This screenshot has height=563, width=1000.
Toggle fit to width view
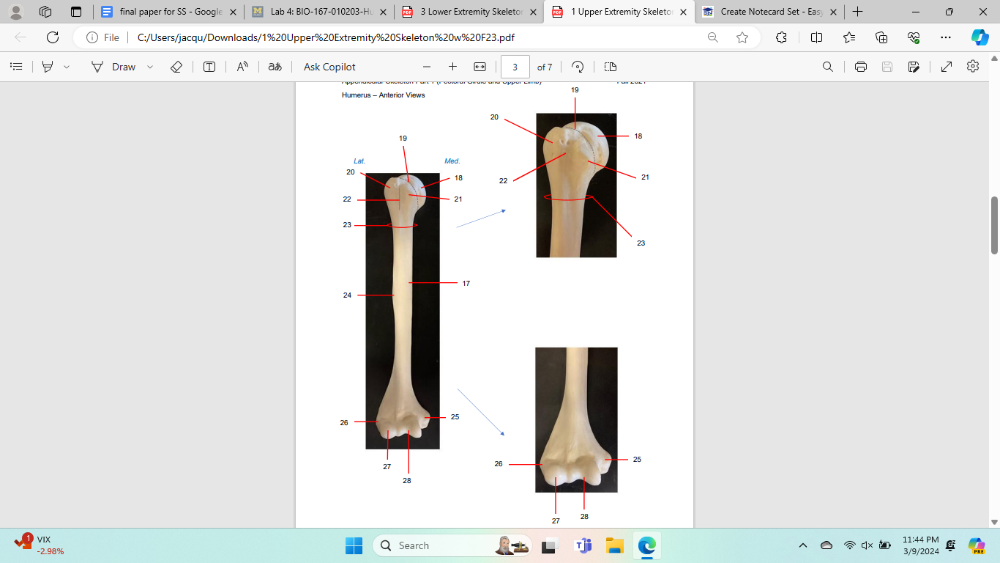click(x=479, y=67)
